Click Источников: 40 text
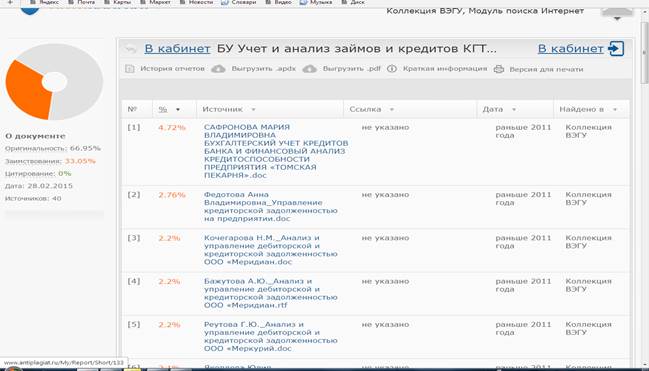649x371 pixels. click(33, 199)
